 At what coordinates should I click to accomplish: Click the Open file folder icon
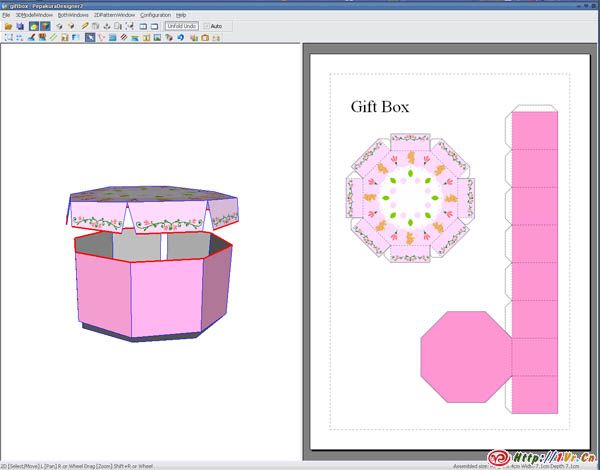tap(8, 26)
